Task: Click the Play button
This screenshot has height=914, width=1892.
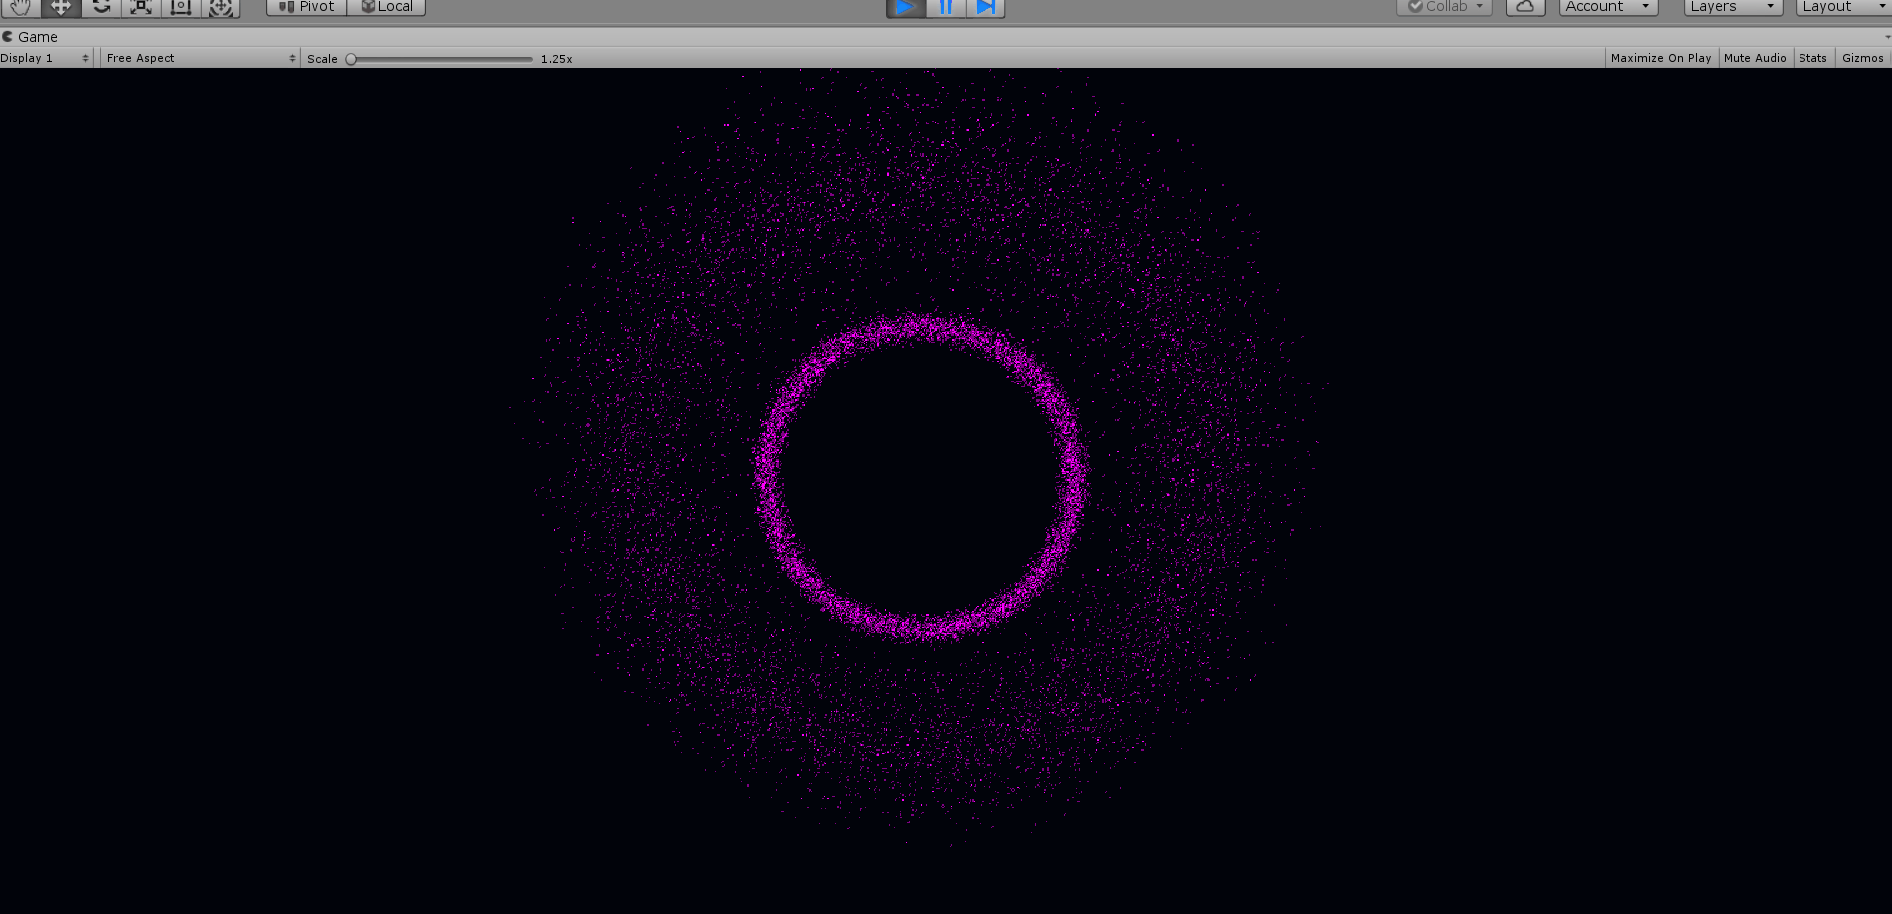Action: [906, 8]
